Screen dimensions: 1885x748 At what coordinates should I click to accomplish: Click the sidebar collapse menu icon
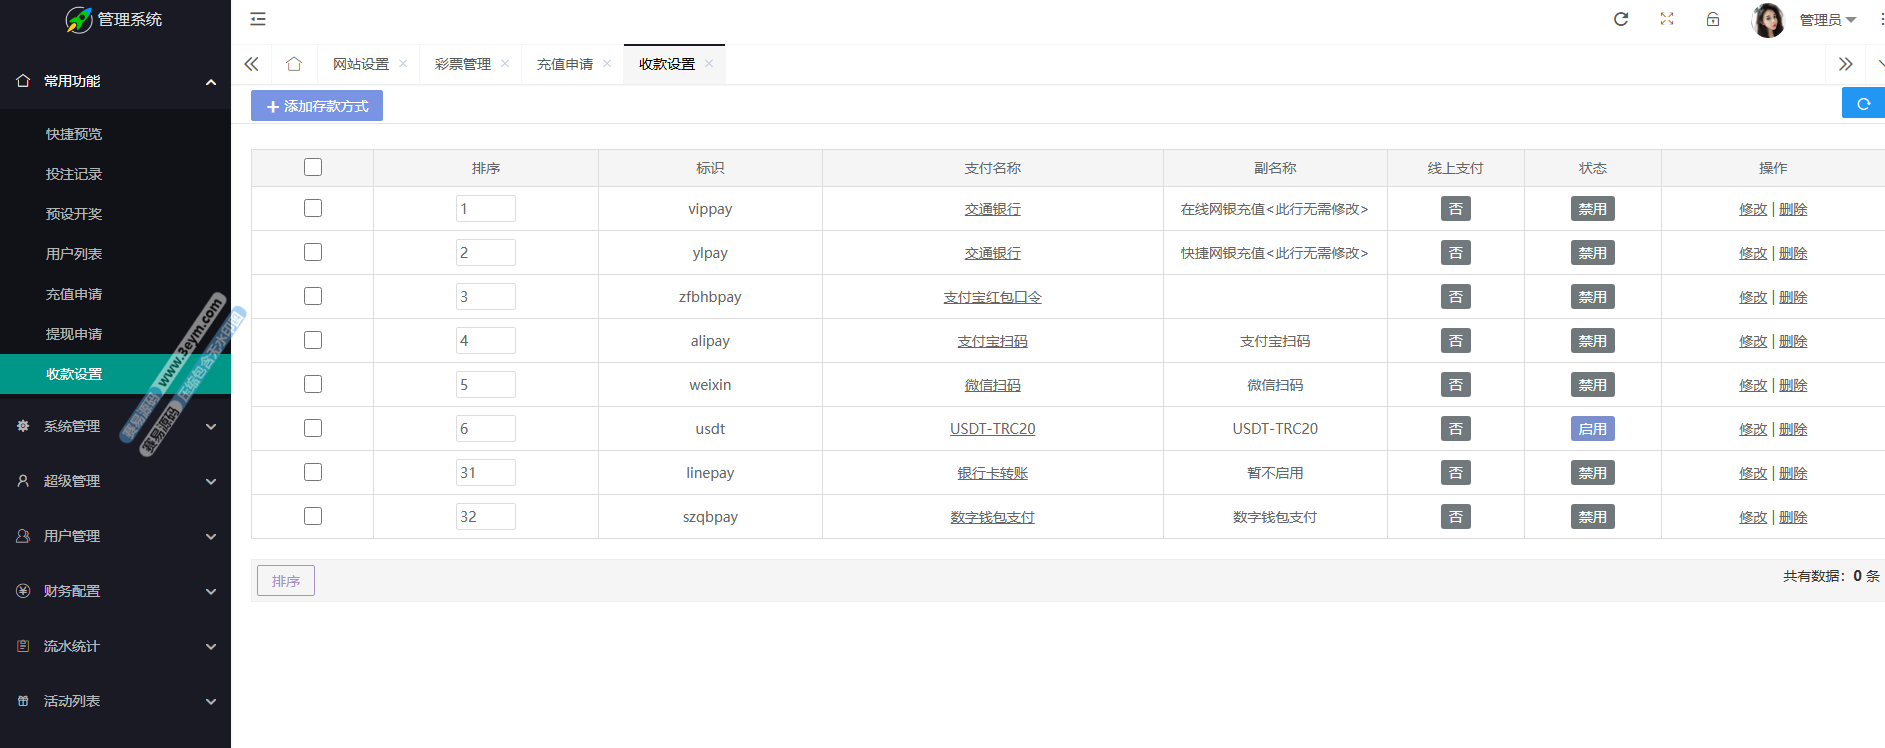tap(258, 19)
